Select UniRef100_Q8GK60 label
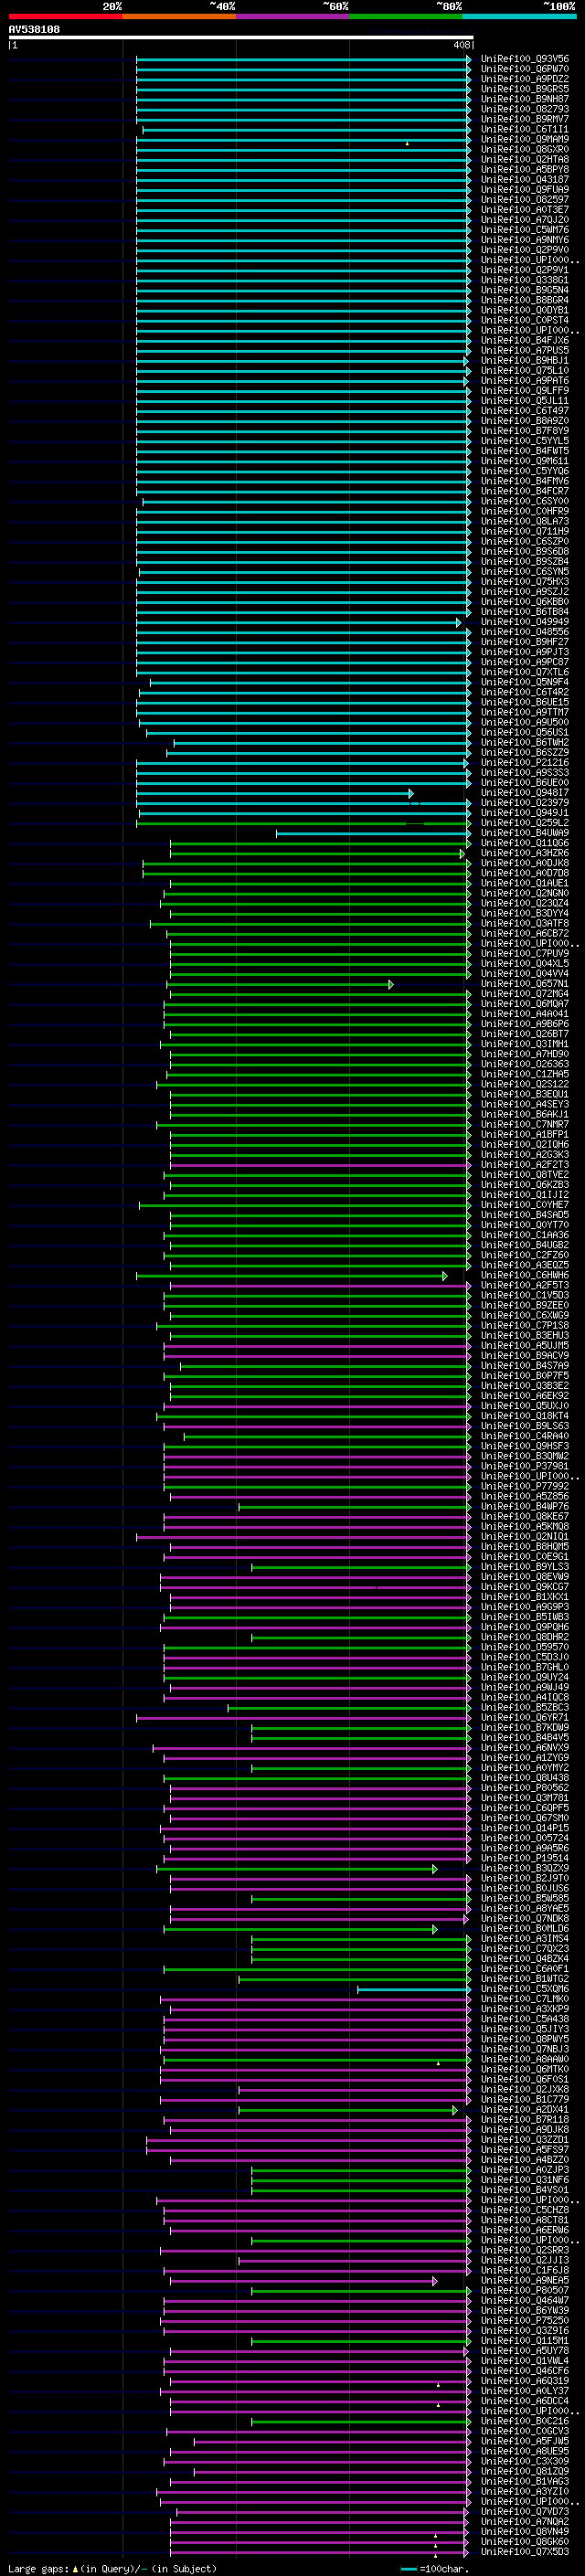Image resolution: width=585 pixels, height=2576 pixels. (525, 2542)
